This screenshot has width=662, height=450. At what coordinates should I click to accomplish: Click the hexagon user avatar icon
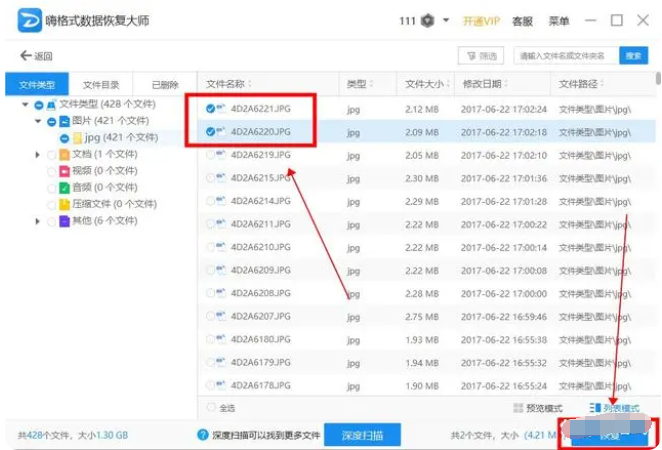coord(428,20)
